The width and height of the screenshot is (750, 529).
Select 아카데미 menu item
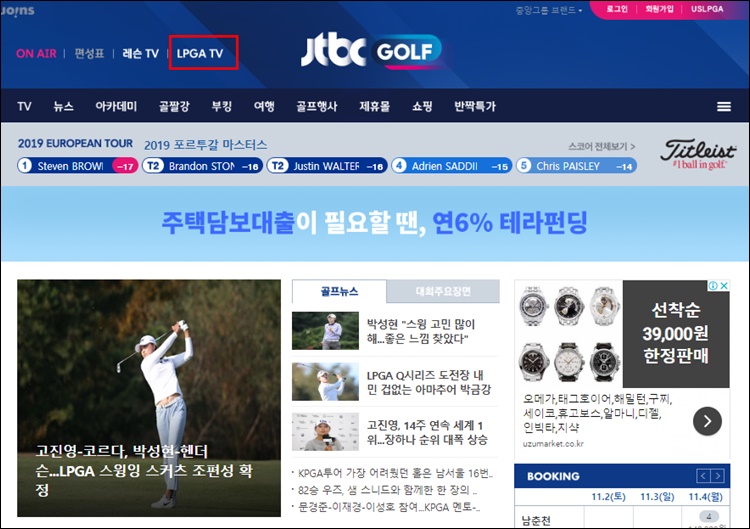116,106
